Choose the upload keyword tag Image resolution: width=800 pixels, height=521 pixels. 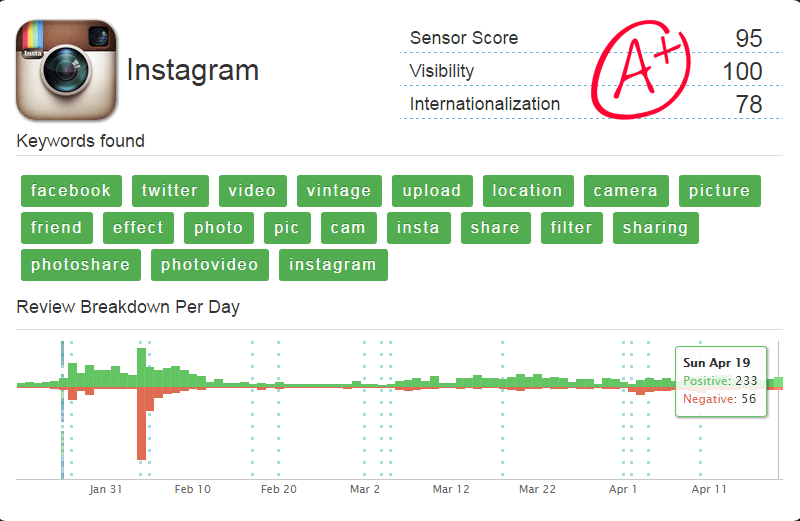432,191
